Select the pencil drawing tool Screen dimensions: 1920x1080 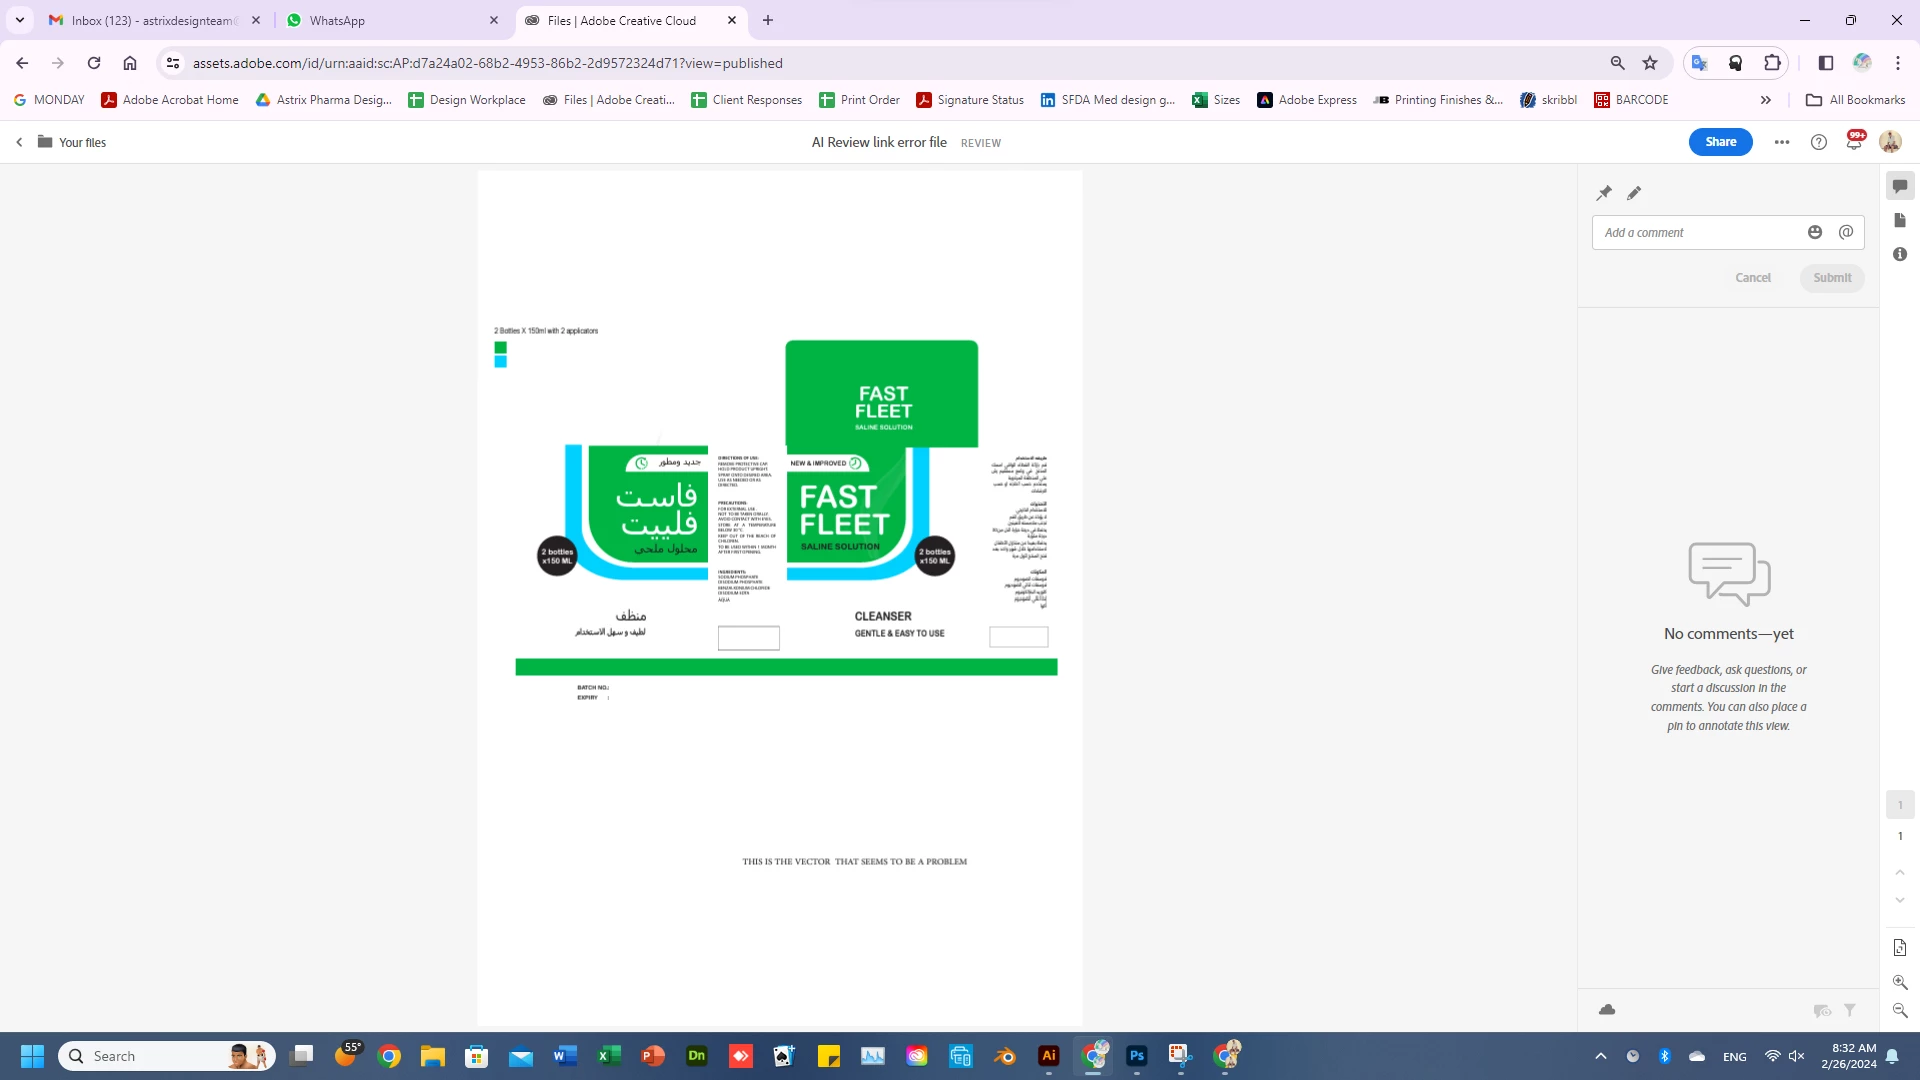pos(1634,193)
